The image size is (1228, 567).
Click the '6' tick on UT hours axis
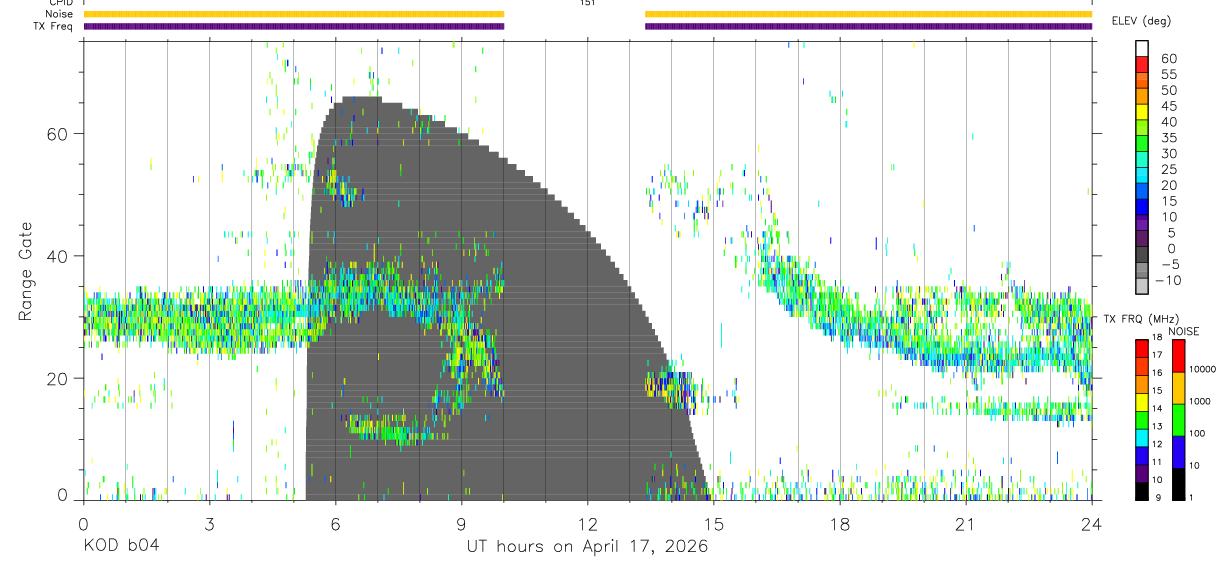336,523
